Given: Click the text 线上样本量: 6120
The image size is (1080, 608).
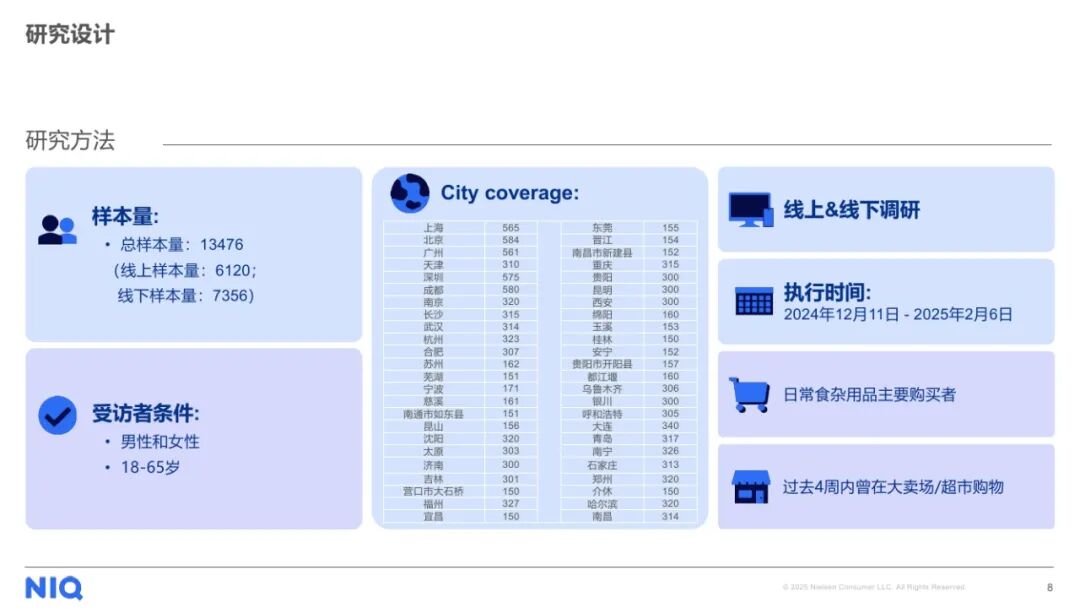Looking at the screenshot, I should point(186,270).
